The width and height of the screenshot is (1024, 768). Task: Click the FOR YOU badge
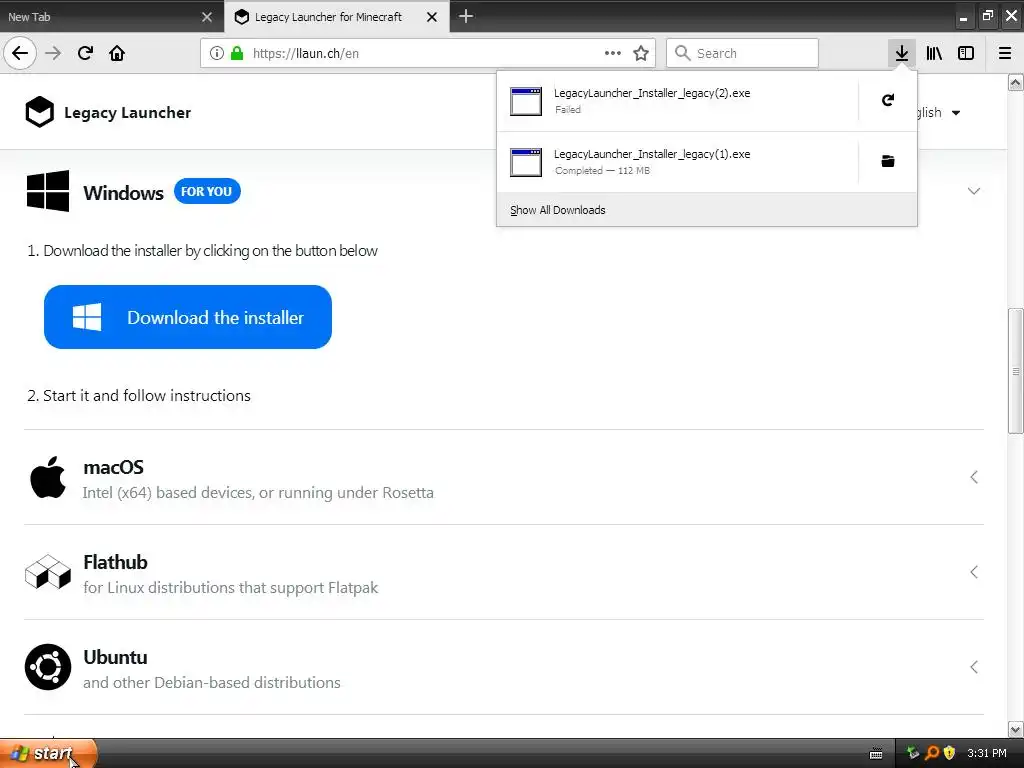(207, 191)
